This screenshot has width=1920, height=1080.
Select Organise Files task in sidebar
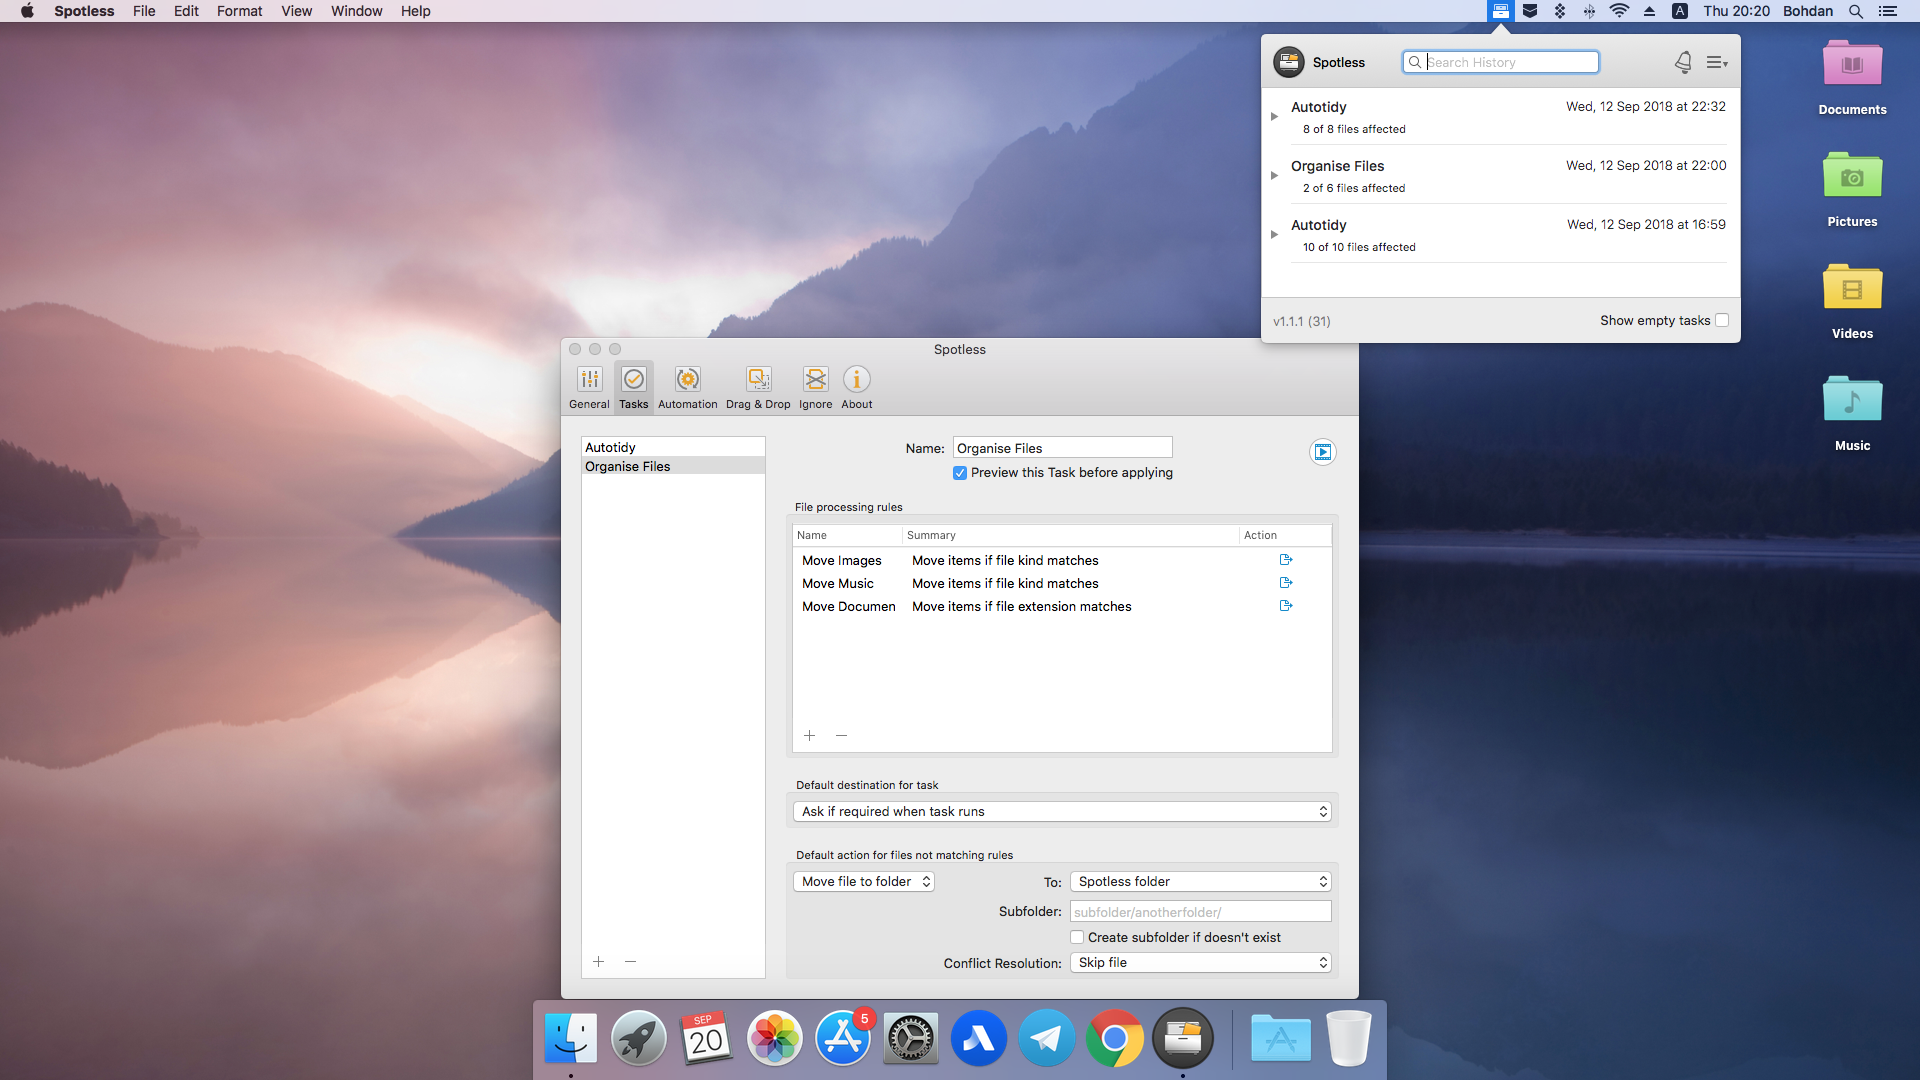629,465
